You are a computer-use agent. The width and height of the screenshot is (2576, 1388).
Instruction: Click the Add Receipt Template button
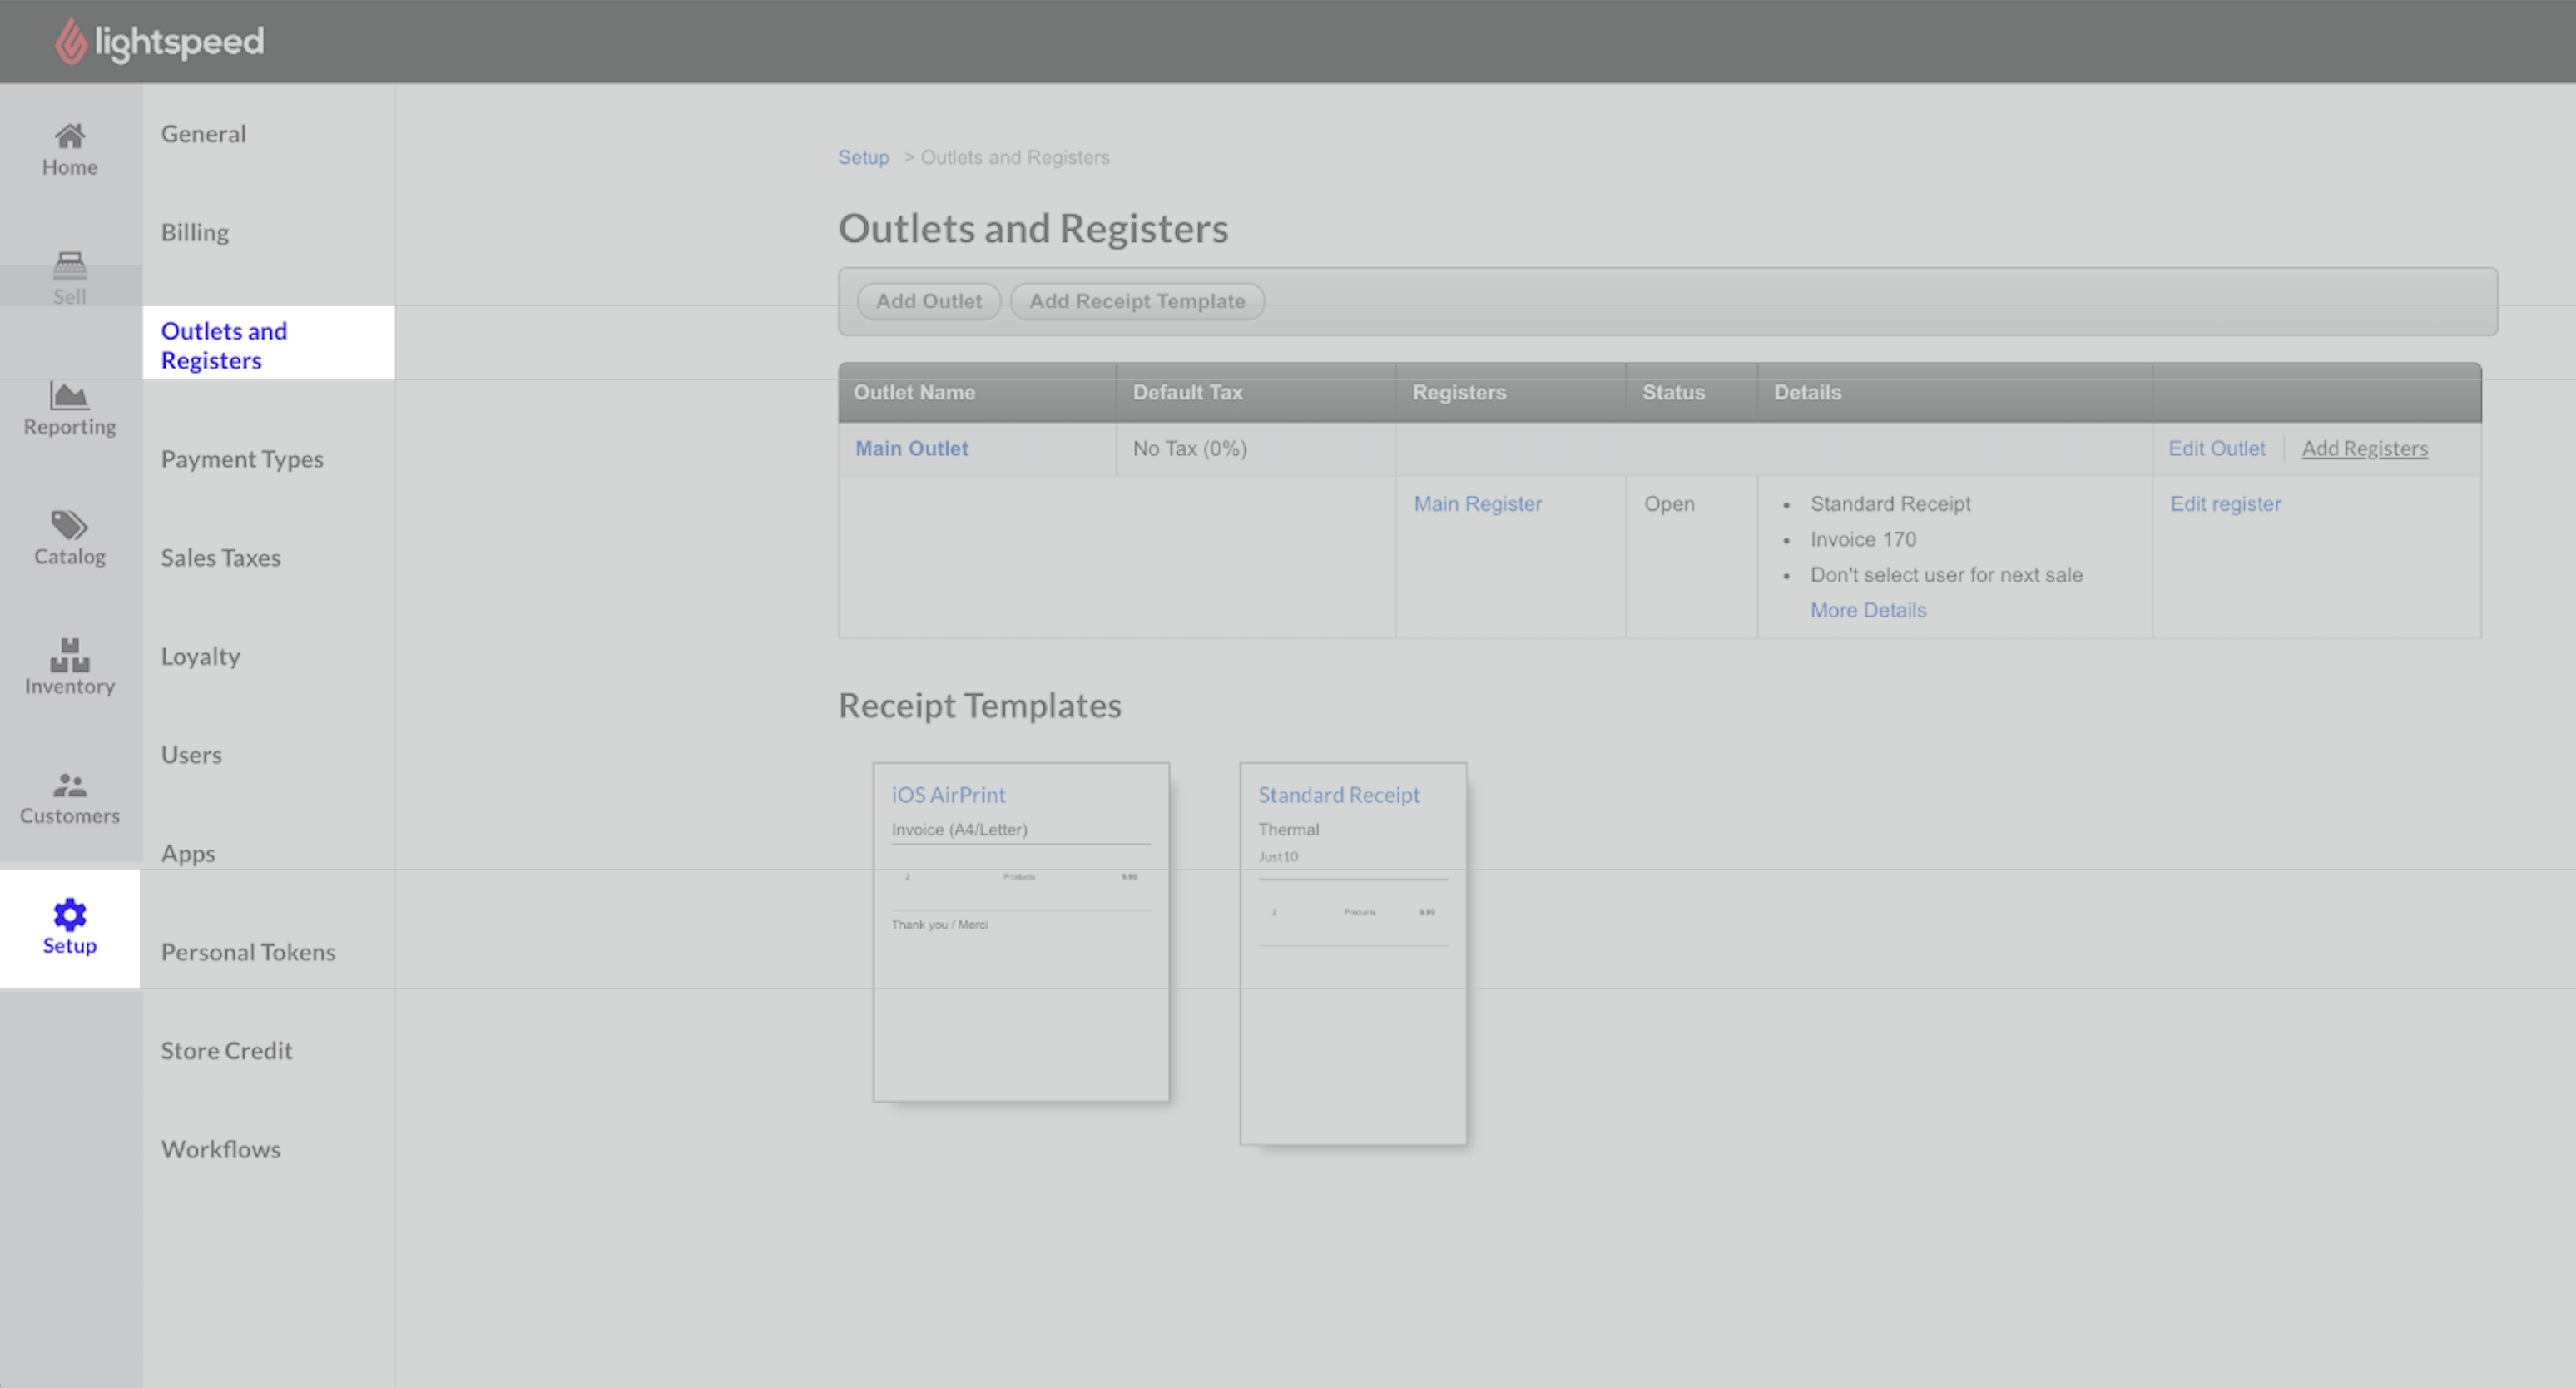(1137, 301)
